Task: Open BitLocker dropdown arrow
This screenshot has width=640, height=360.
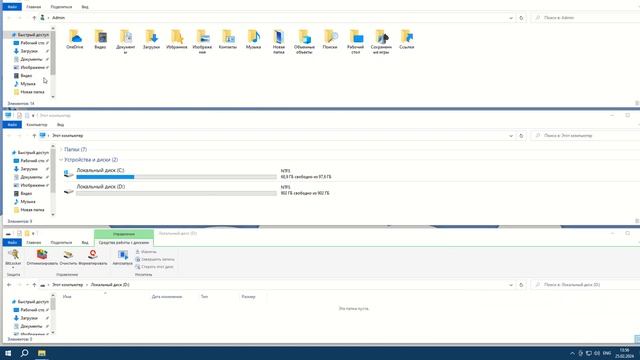Action: point(13,268)
